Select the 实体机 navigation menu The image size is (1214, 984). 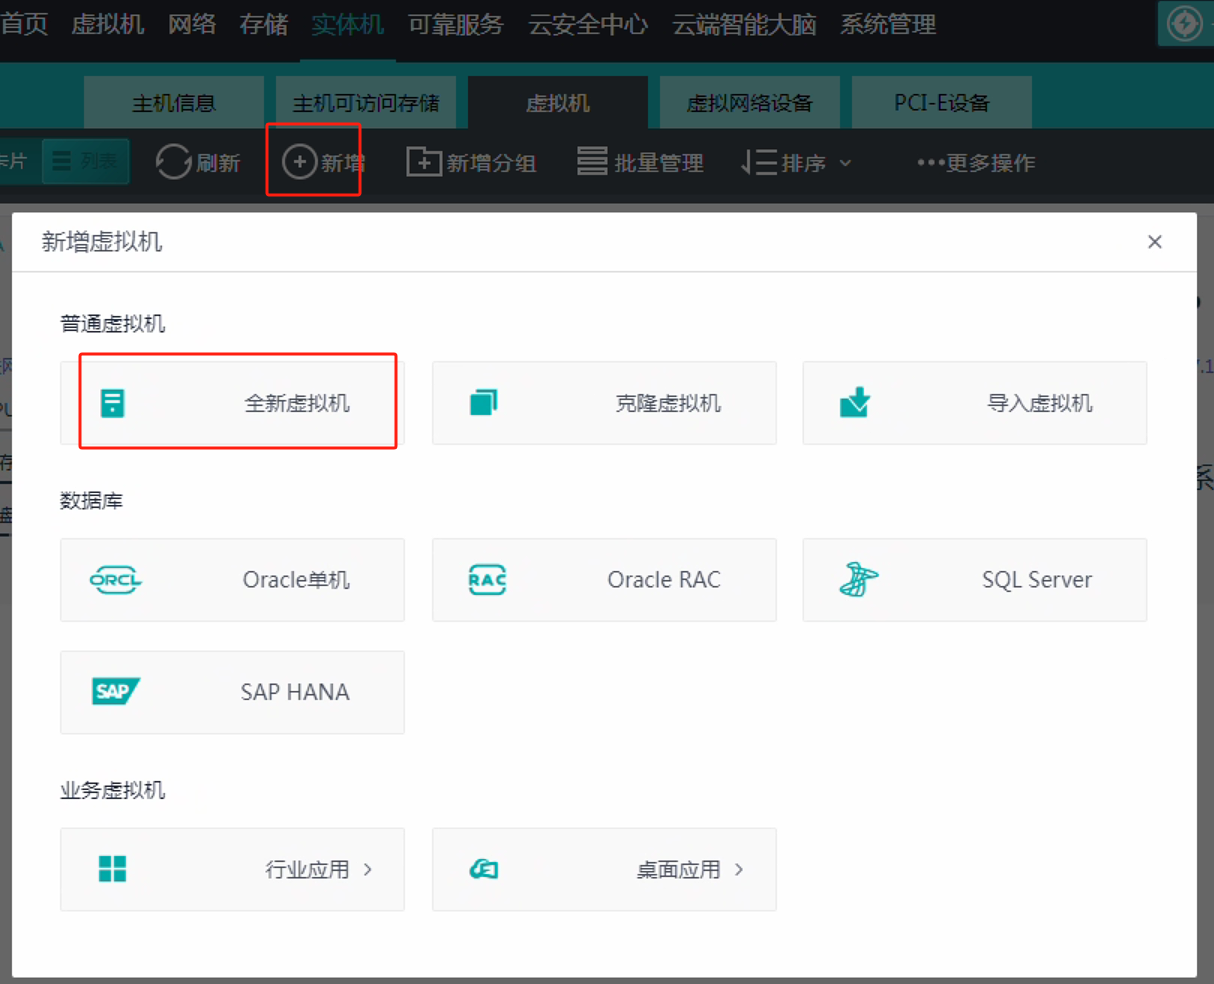[347, 24]
